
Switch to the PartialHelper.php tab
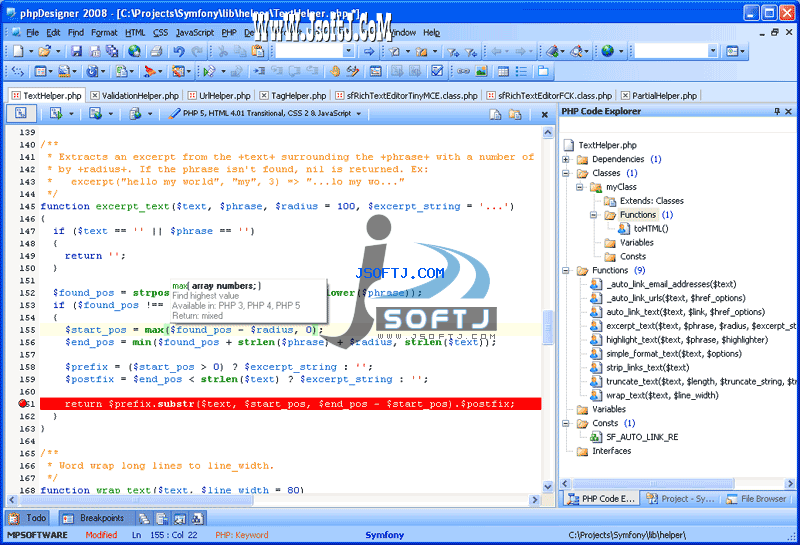(x=659, y=95)
